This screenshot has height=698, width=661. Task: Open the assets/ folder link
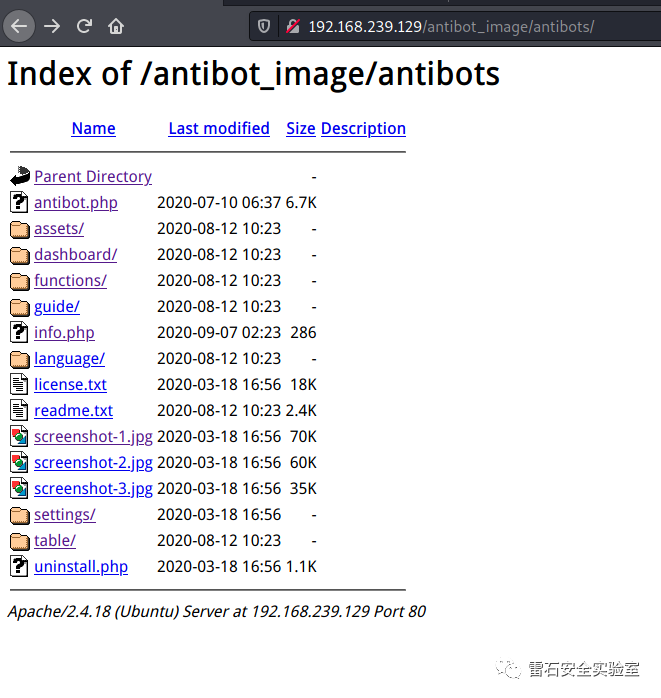tap(59, 228)
